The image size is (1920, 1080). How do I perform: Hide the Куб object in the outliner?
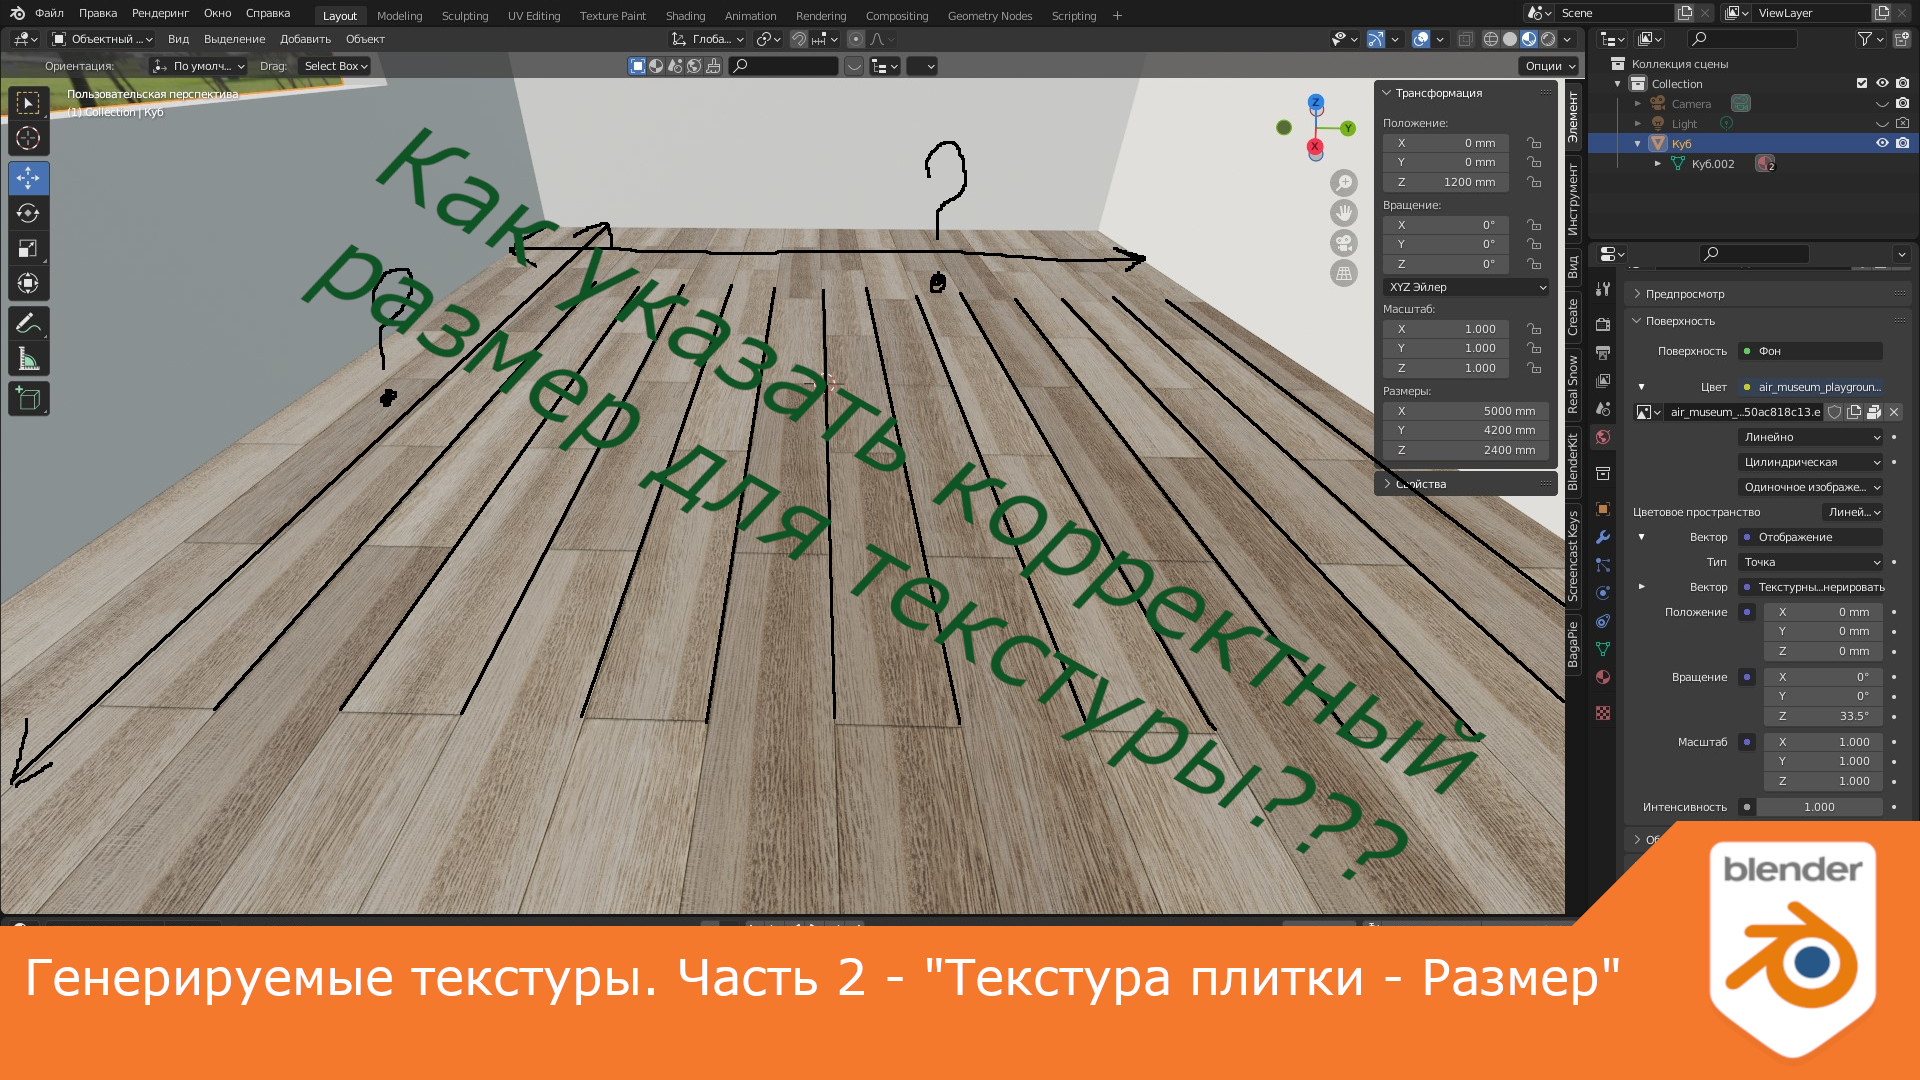point(1881,143)
